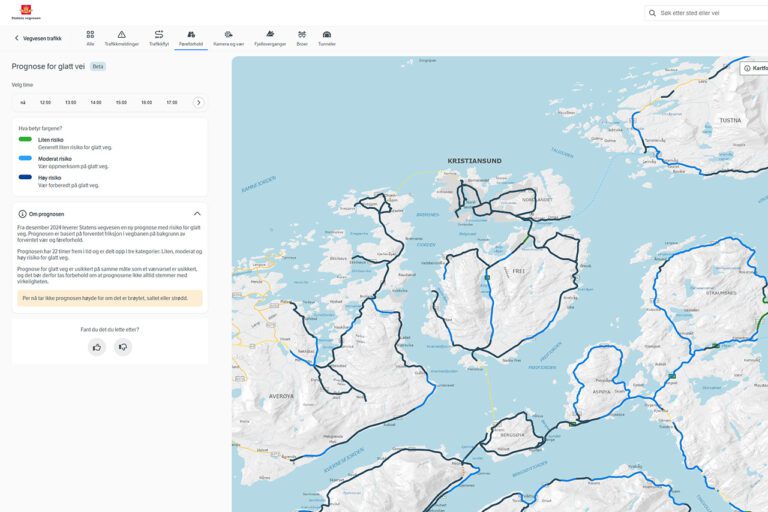Click the thumbs down feedback icon
The width and height of the screenshot is (768, 512).
(x=123, y=347)
